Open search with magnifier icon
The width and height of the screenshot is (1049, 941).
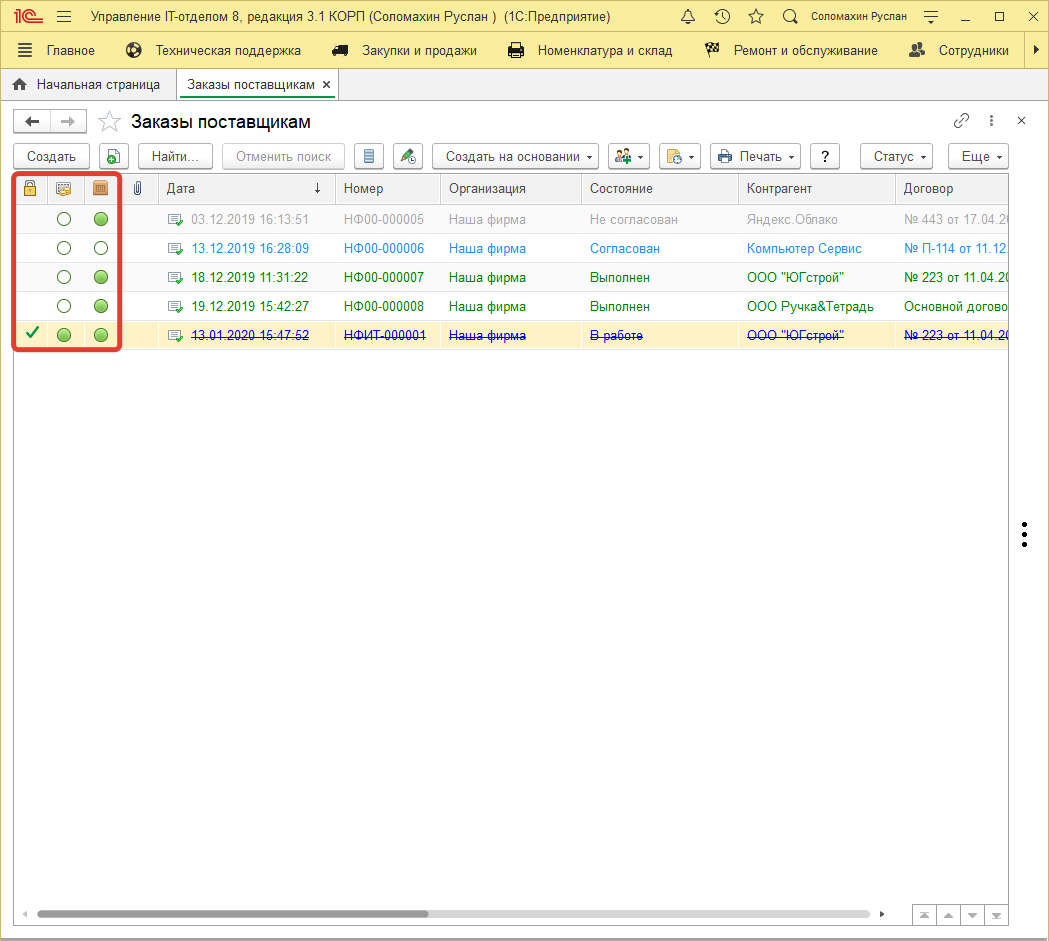pyautogui.click(x=790, y=17)
